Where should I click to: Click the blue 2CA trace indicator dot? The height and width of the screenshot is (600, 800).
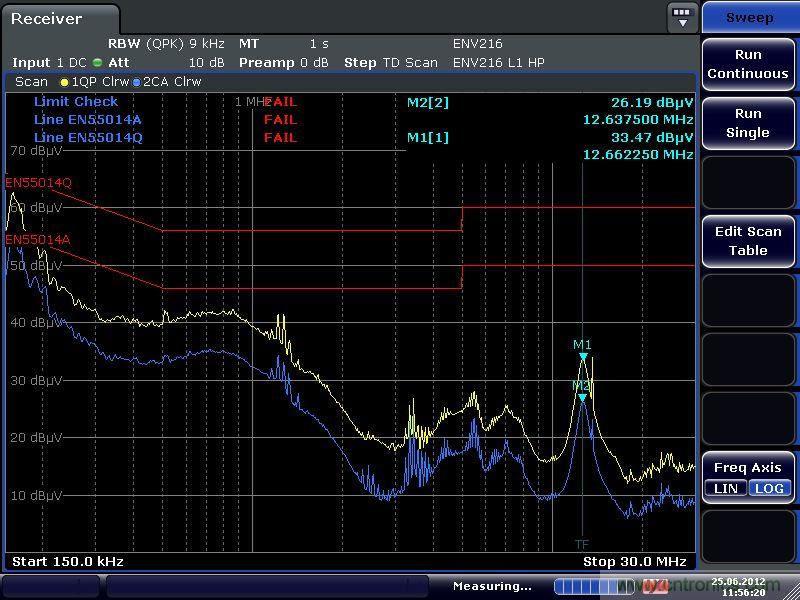pyautogui.click(x=136, y=82)
